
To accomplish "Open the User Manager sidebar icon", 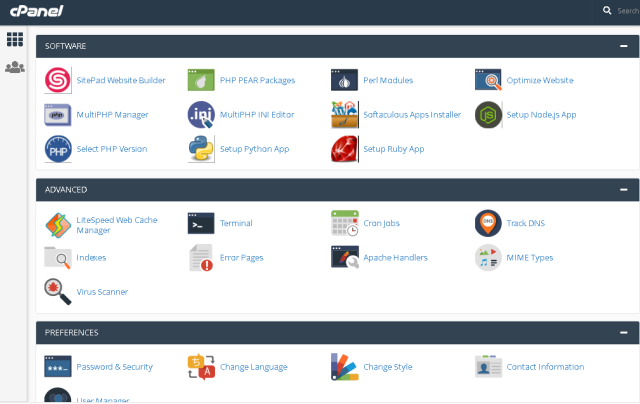I will click(x=15, y=68).
